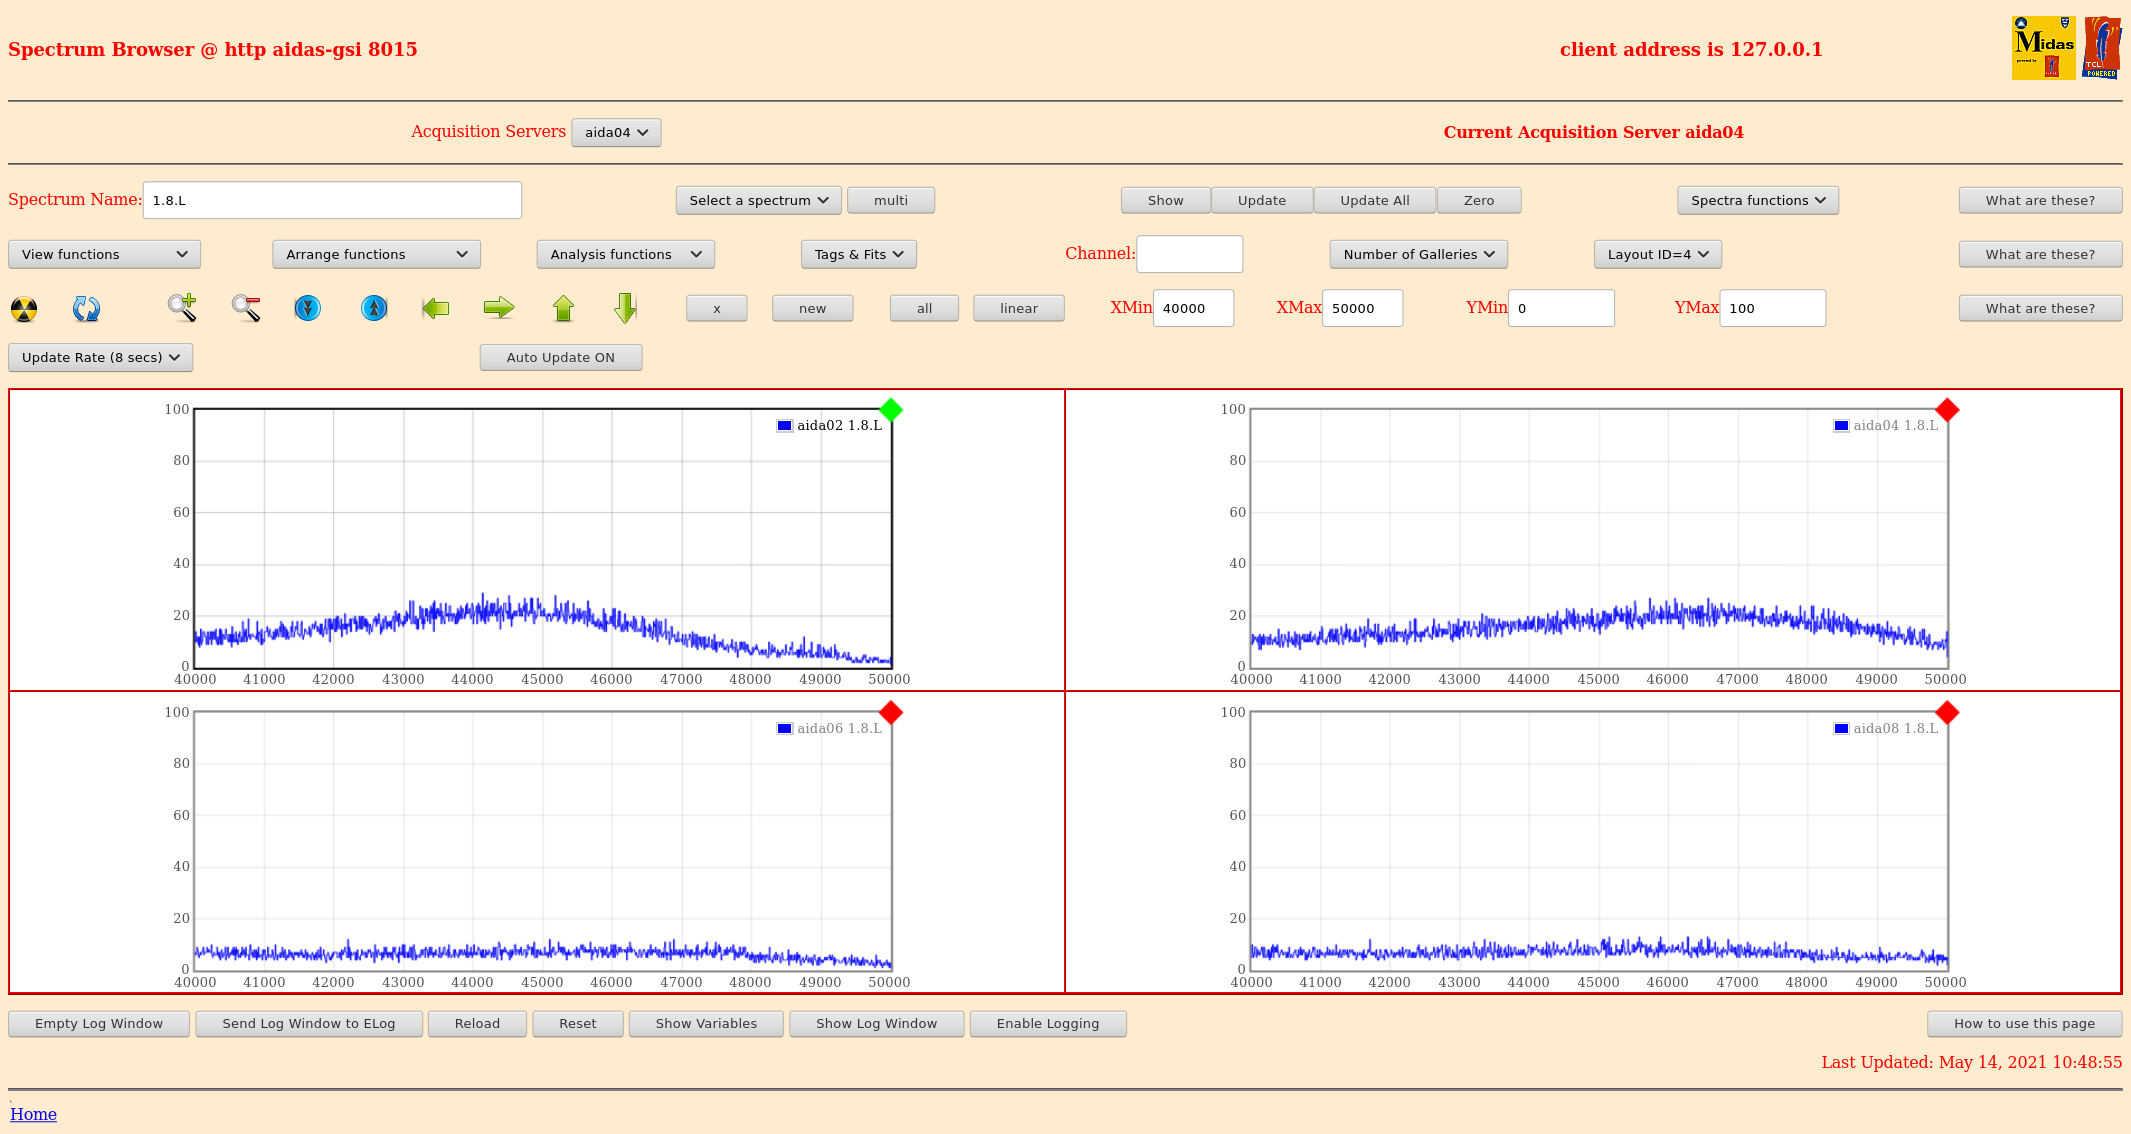
Task: Click the yellow radiation hazard icon
Action: (x=24, y=309)
